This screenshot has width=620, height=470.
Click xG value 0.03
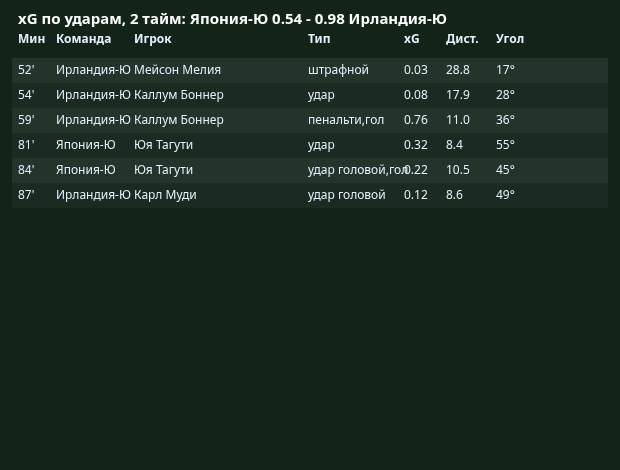tap(416, 70)
